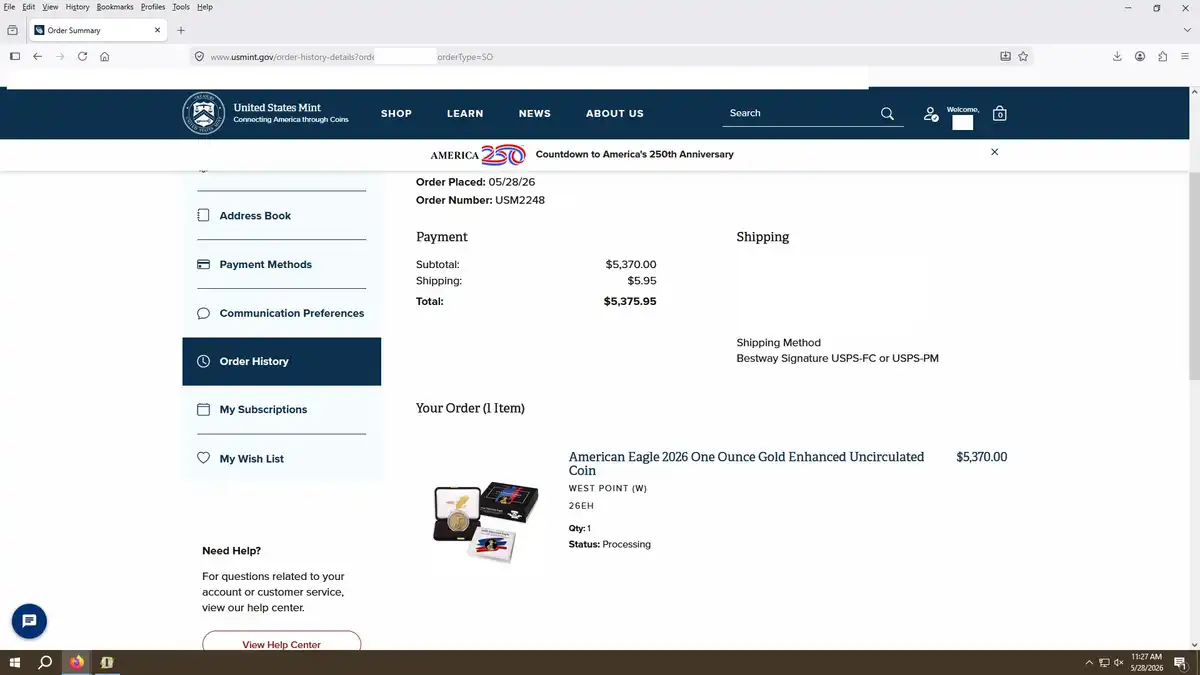Open the Windows notification center
This screenshot has height=675, width=1200.
coord(1181,663)
